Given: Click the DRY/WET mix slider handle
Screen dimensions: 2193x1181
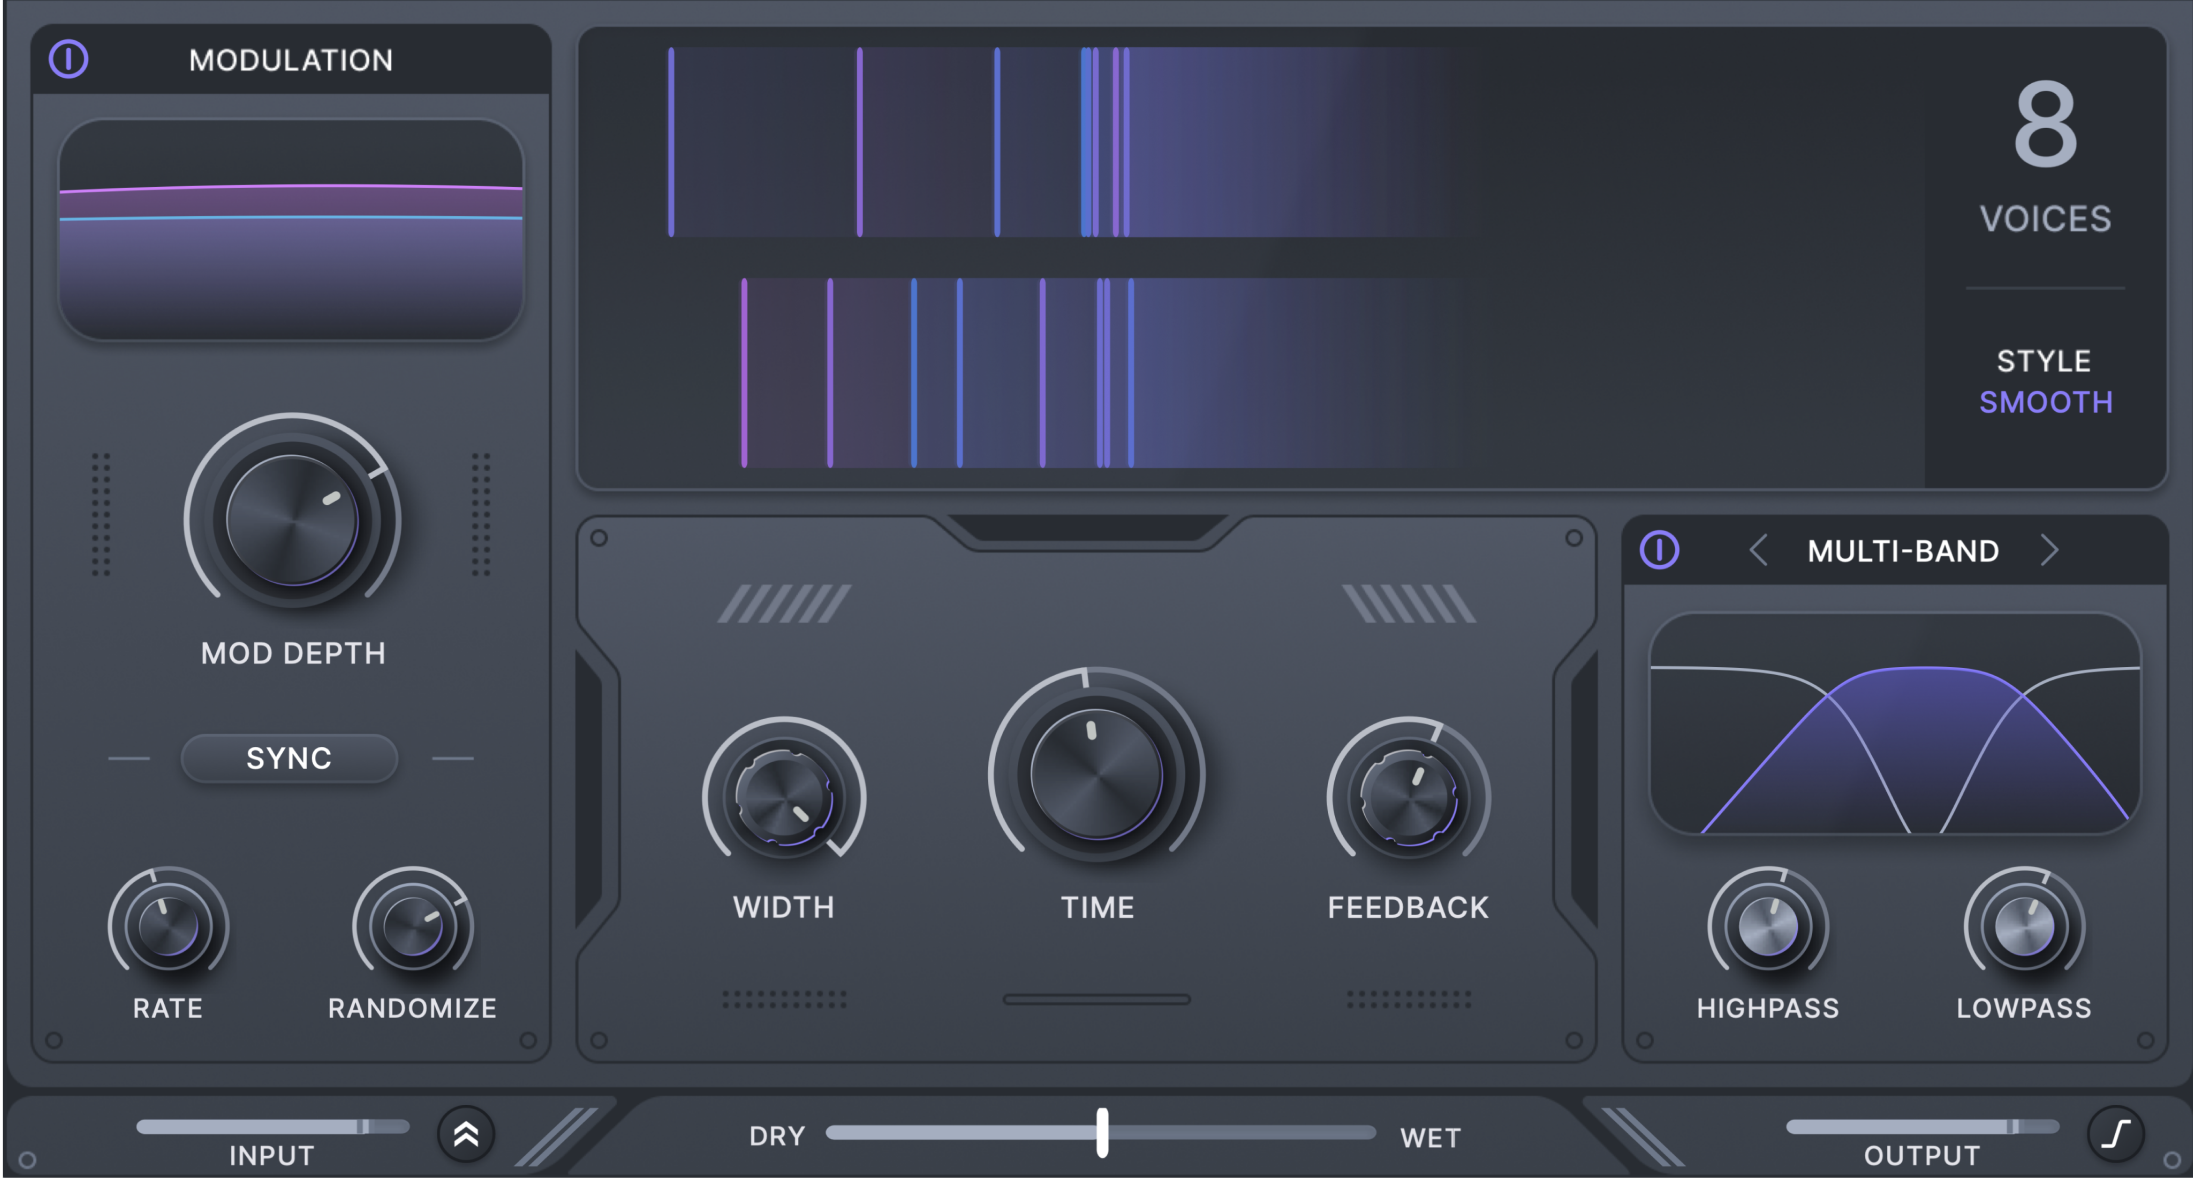Looking at the screenshot, I should (x=1102, y=1132).
